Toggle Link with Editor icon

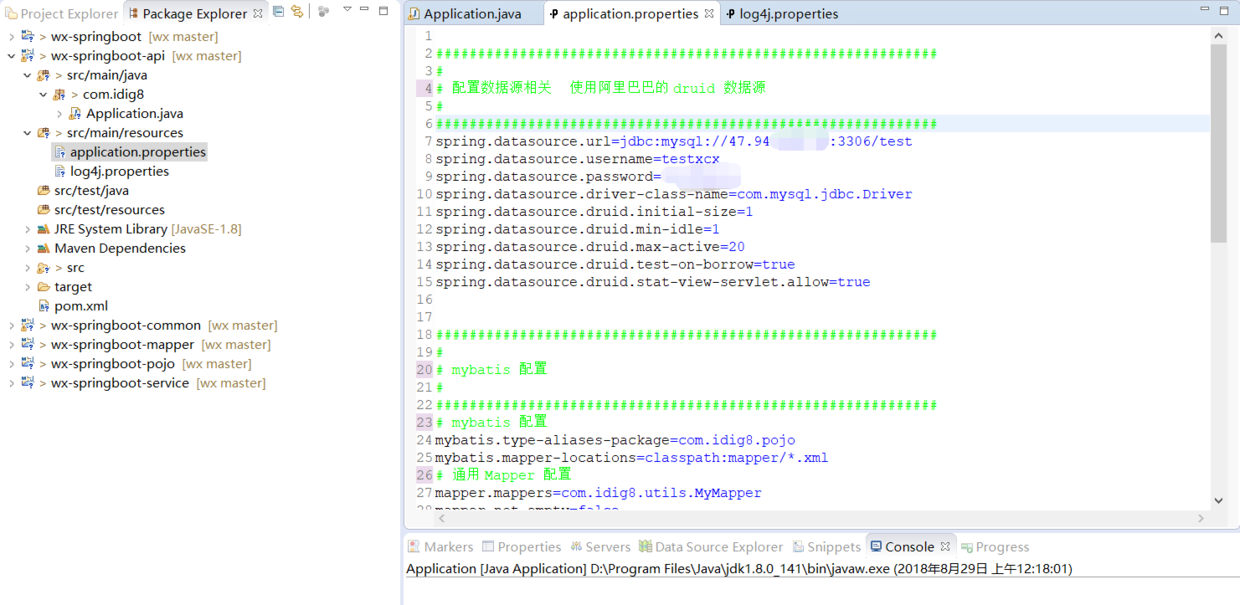(x=297, y=12)
